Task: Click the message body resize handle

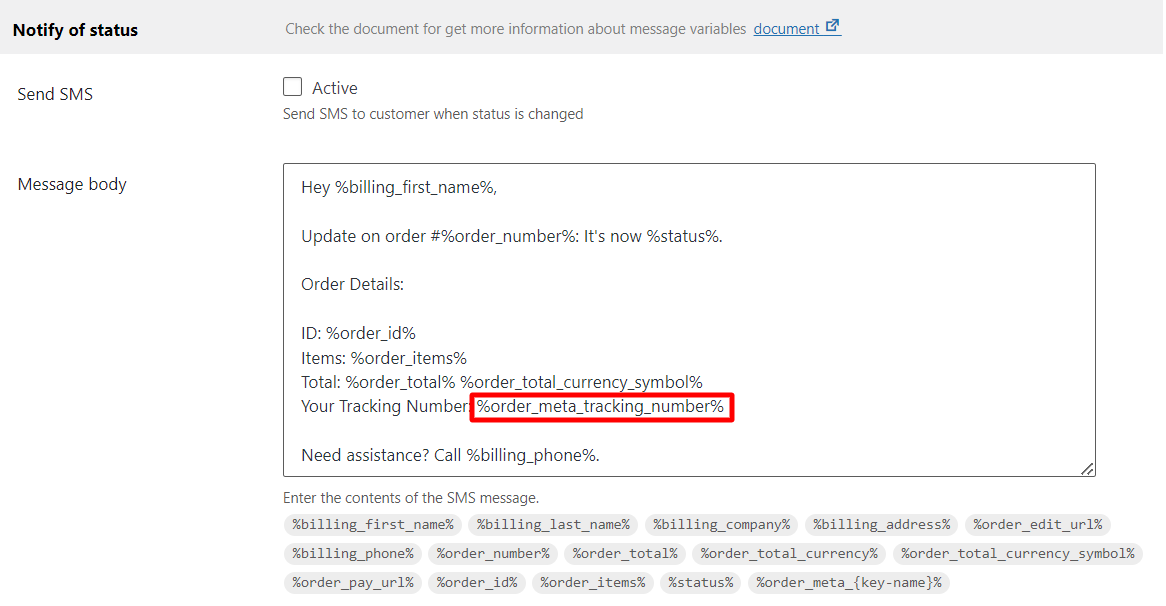Action: click(1087, 468)
